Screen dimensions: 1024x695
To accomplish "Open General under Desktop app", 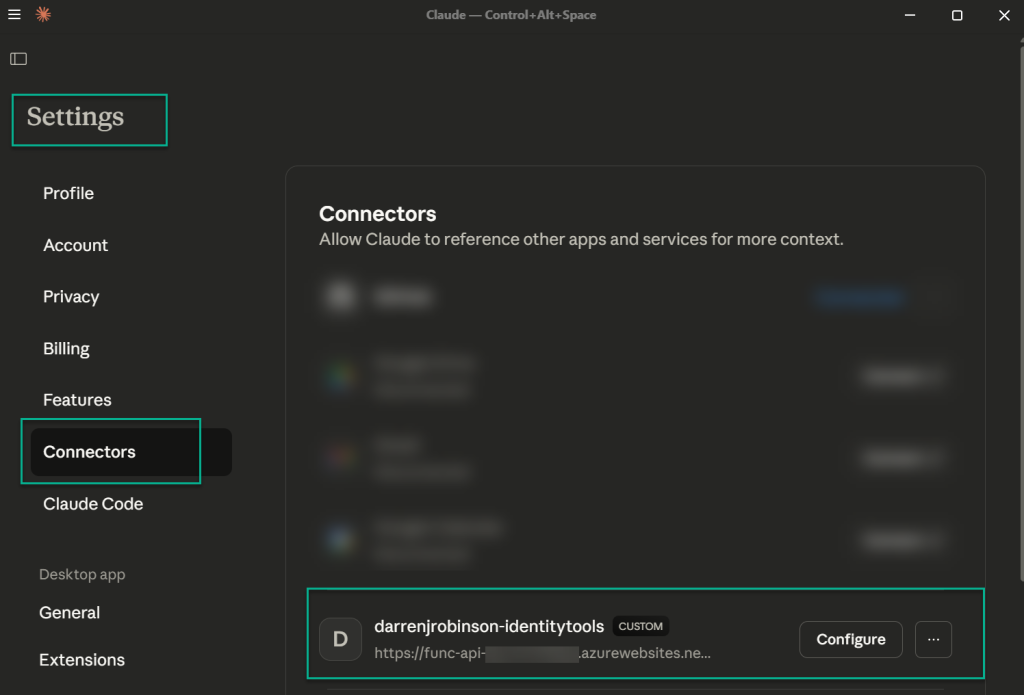I will click(69, 613).
